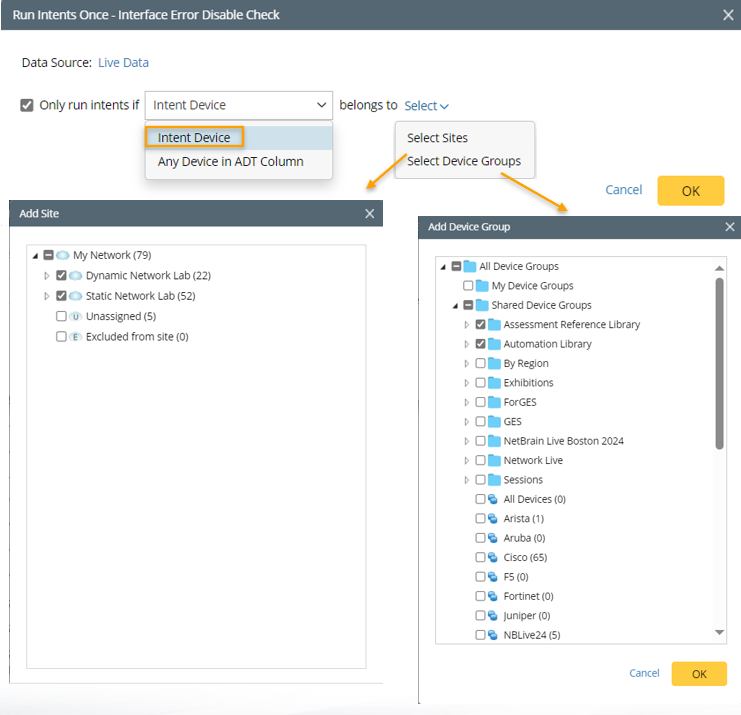Expand the Dynamic Network Lab tree node
This screenshot has height=715, width=741.
pyautogui.click(x=46, y=276)
